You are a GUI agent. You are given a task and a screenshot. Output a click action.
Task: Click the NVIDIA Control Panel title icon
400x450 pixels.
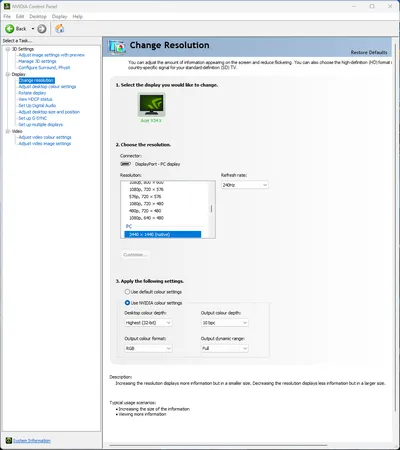7,6
